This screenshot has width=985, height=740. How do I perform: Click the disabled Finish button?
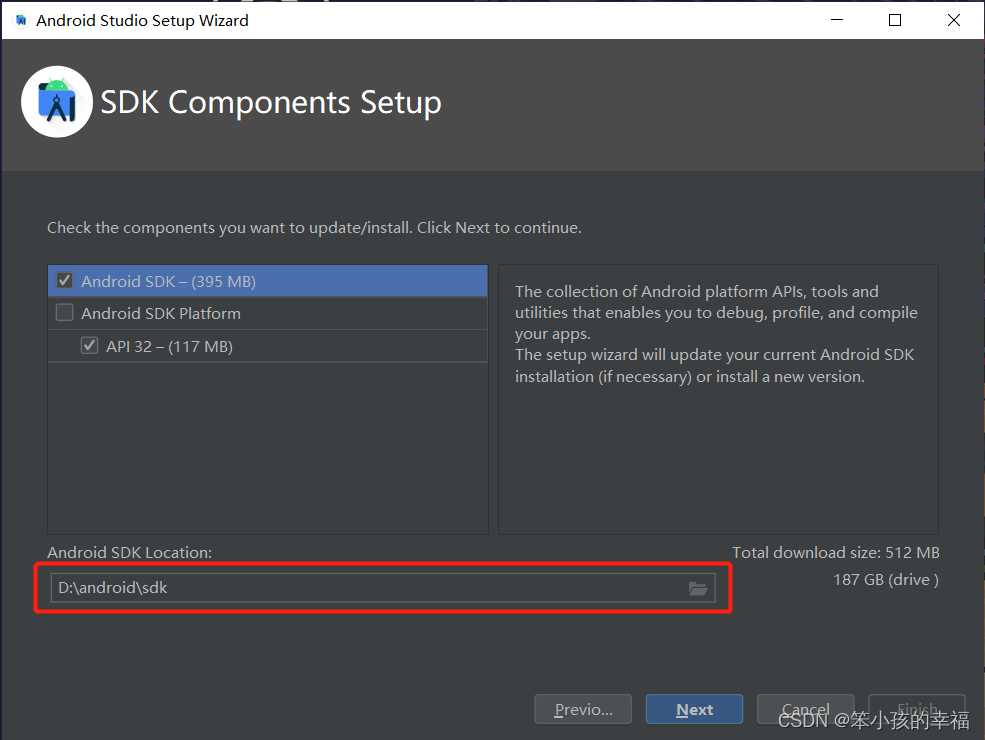[916, 709]
